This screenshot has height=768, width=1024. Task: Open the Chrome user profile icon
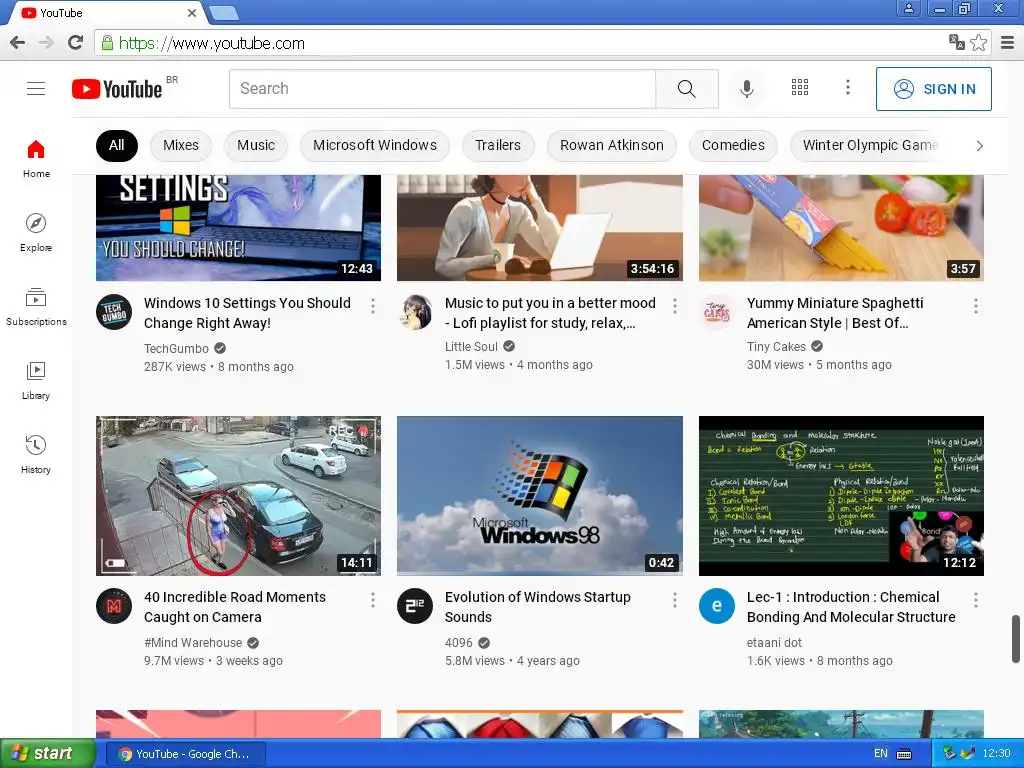pos(908,8)
